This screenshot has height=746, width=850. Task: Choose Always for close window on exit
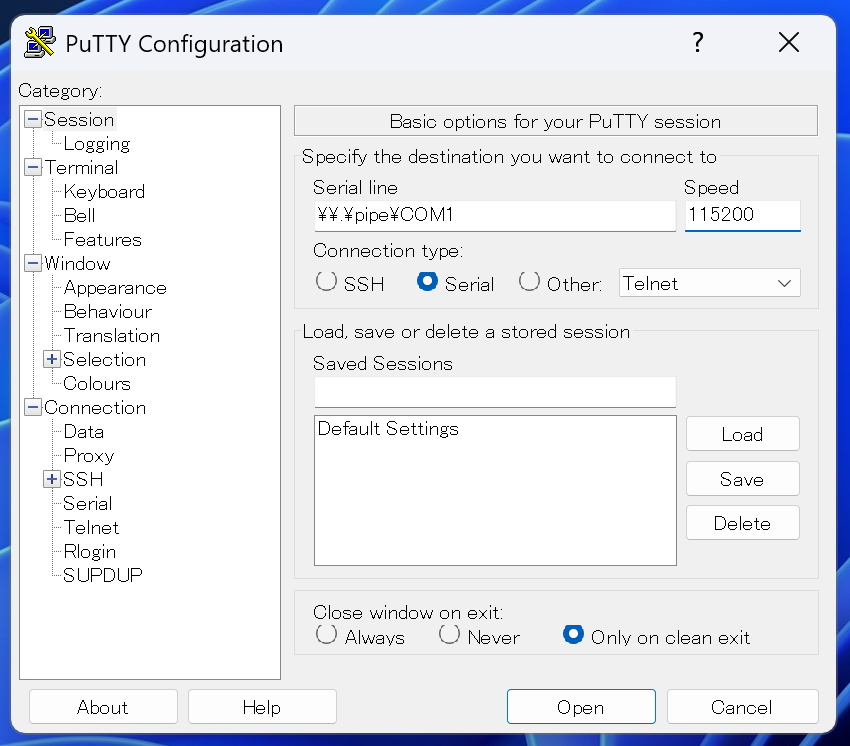pyautogui.click(x=325, y=634)
